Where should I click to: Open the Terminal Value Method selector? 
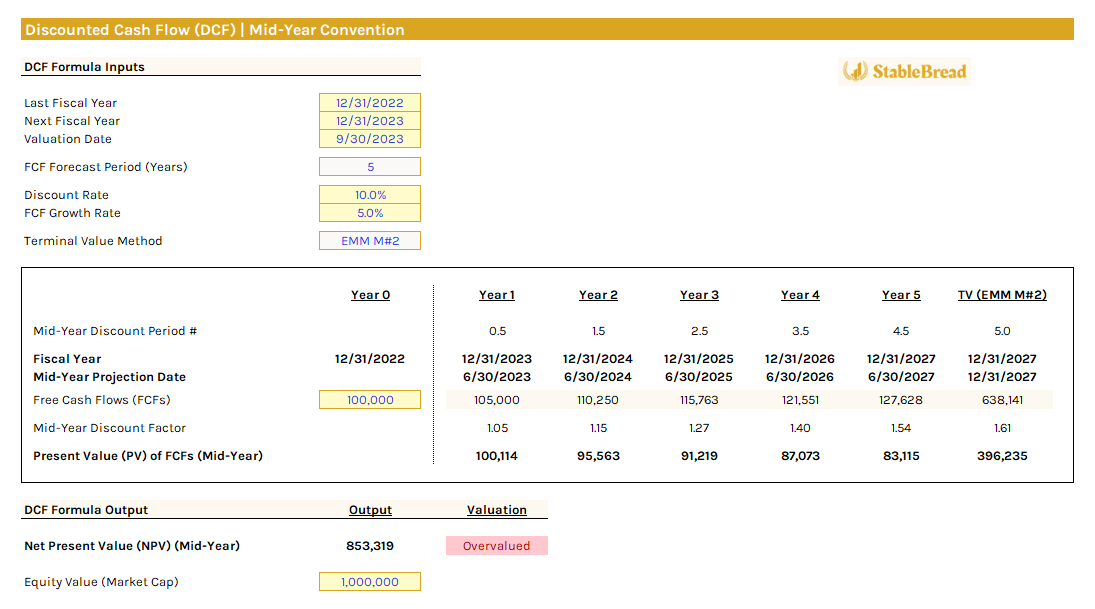370,240
